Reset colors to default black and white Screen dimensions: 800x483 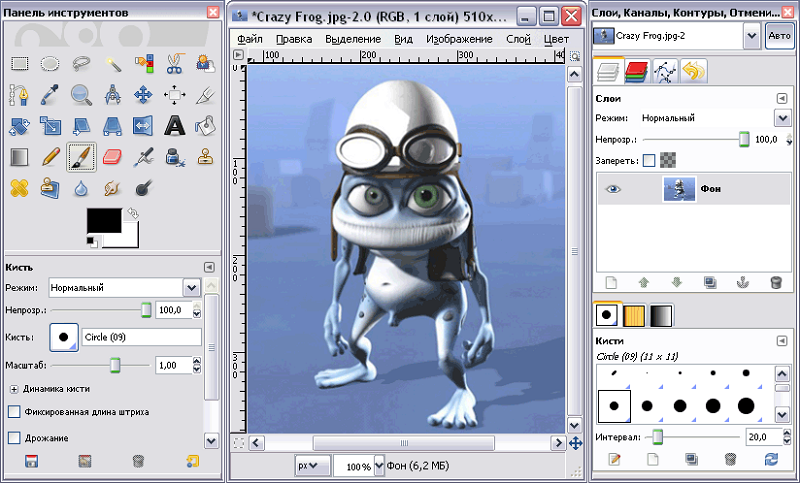[92, 241]
